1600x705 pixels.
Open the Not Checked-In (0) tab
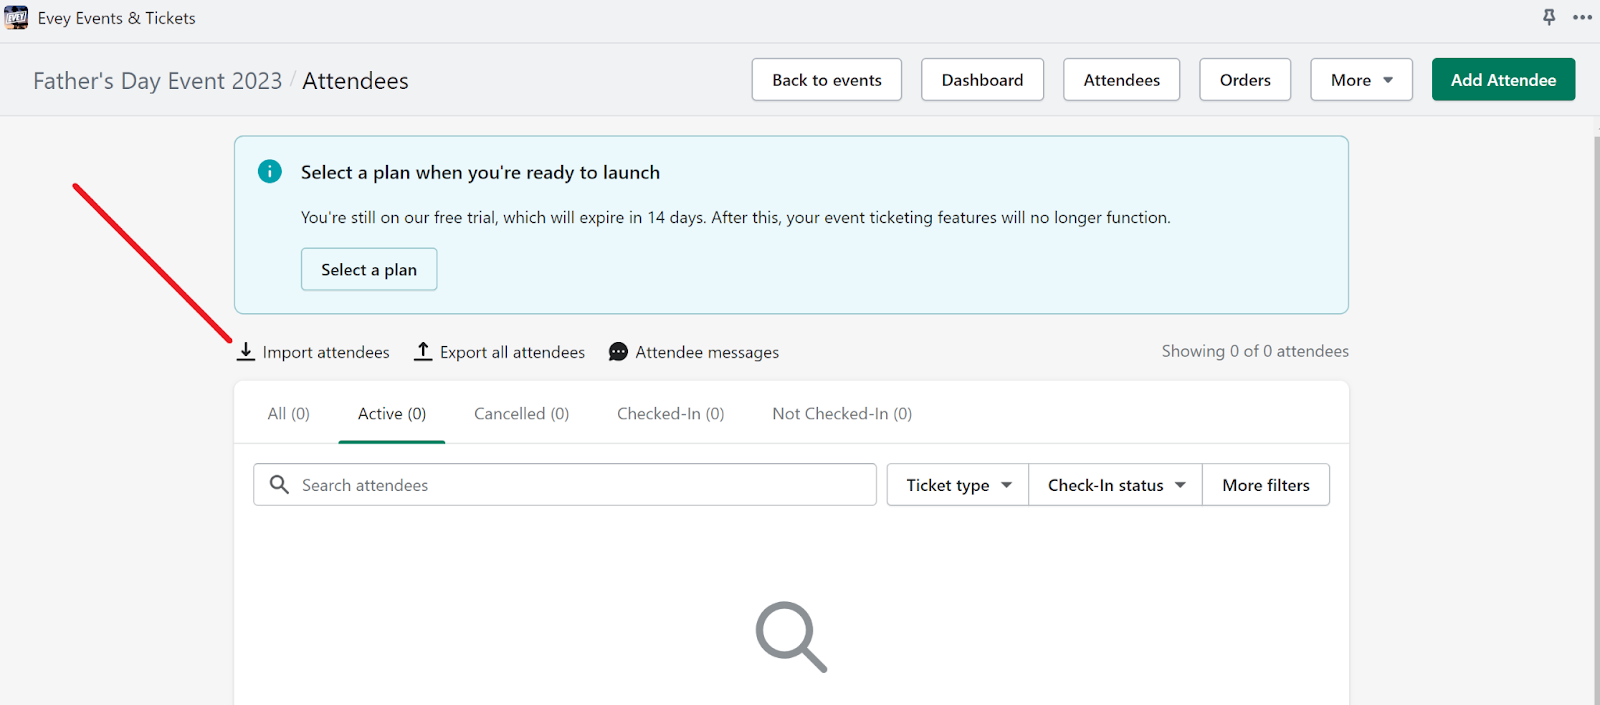click(x=842, y=414)
